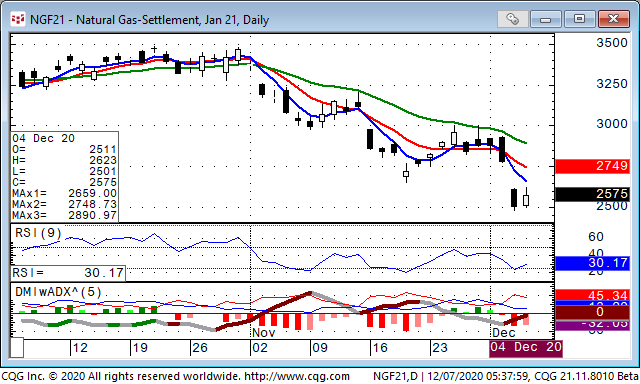Viewport: 640px width, 384px height.
Task: Click the 23 date on the time axis
Action: pos(440,348)
